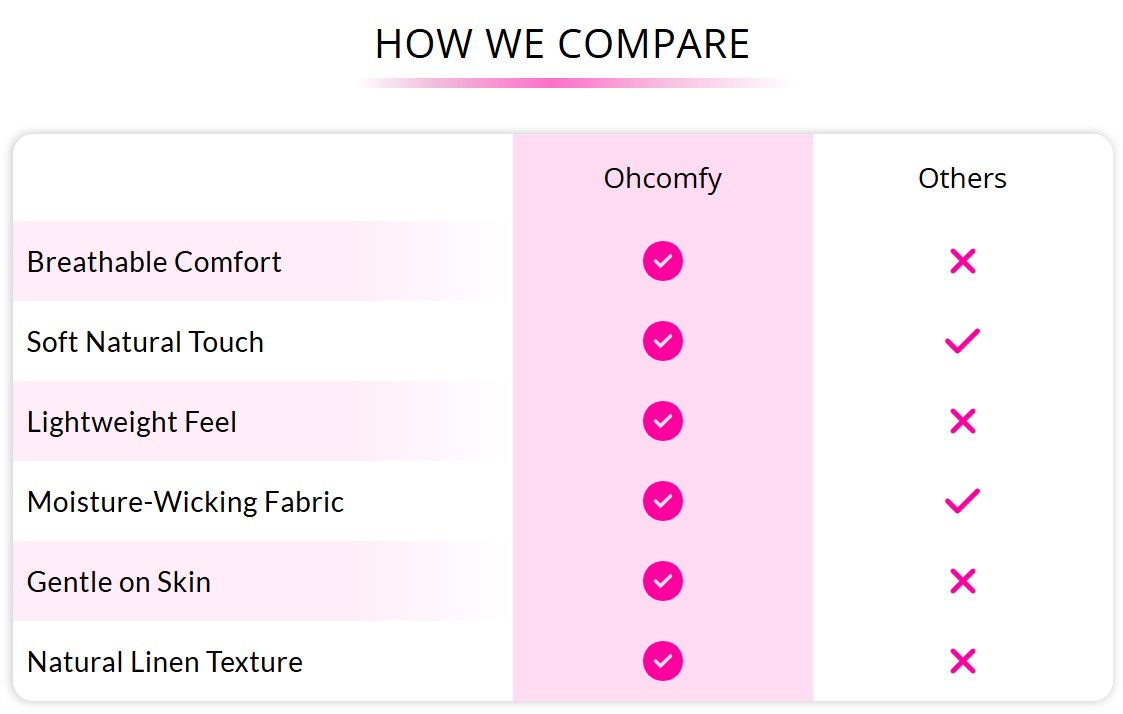
Task: Click Others X mark for Breathable Comfort
Action: (x=963, y=261)
